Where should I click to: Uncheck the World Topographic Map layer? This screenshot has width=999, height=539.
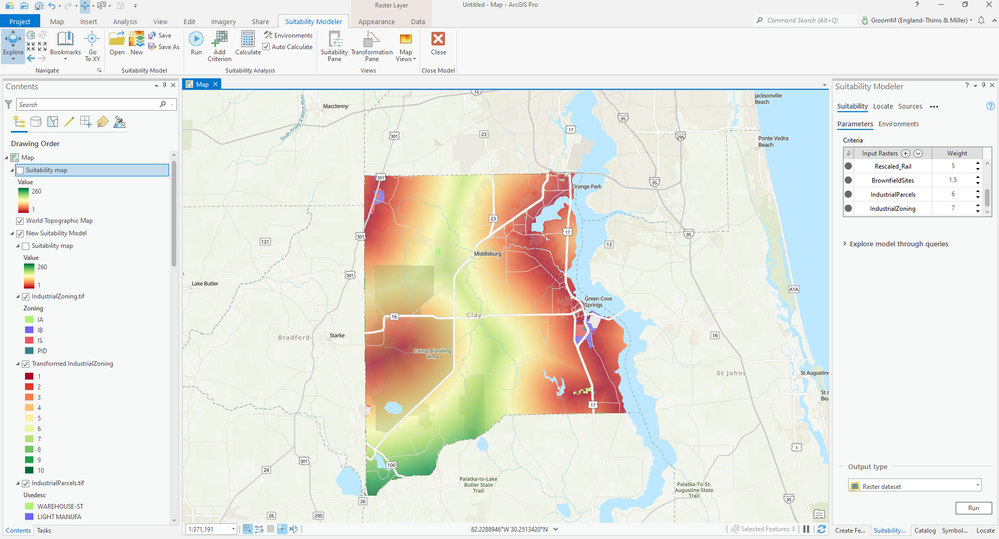tap(21, 221)
